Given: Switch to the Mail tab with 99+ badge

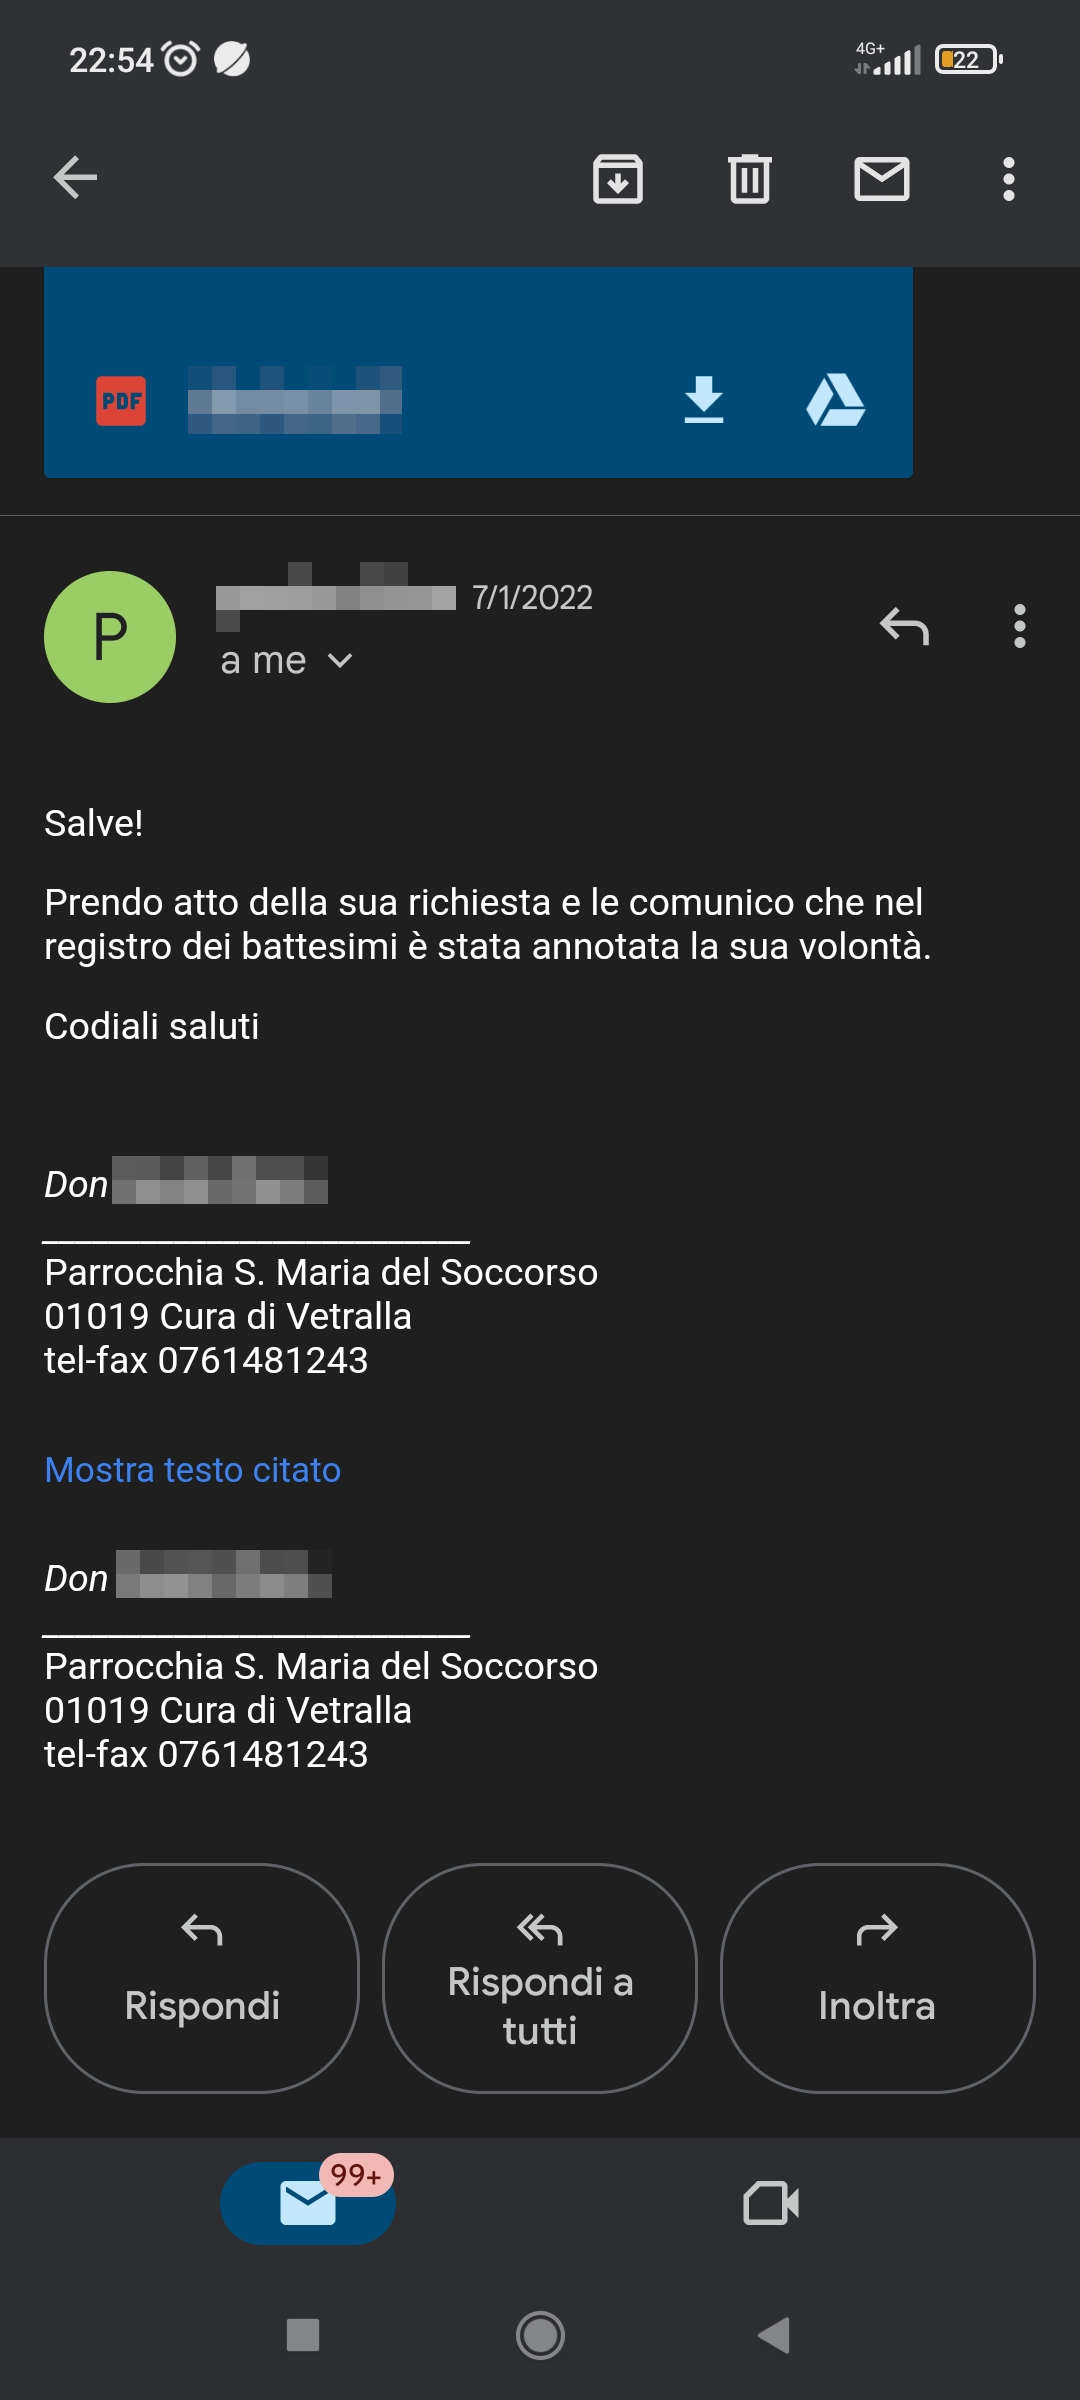Looking at the screenshot, I should pos(308,2203).
